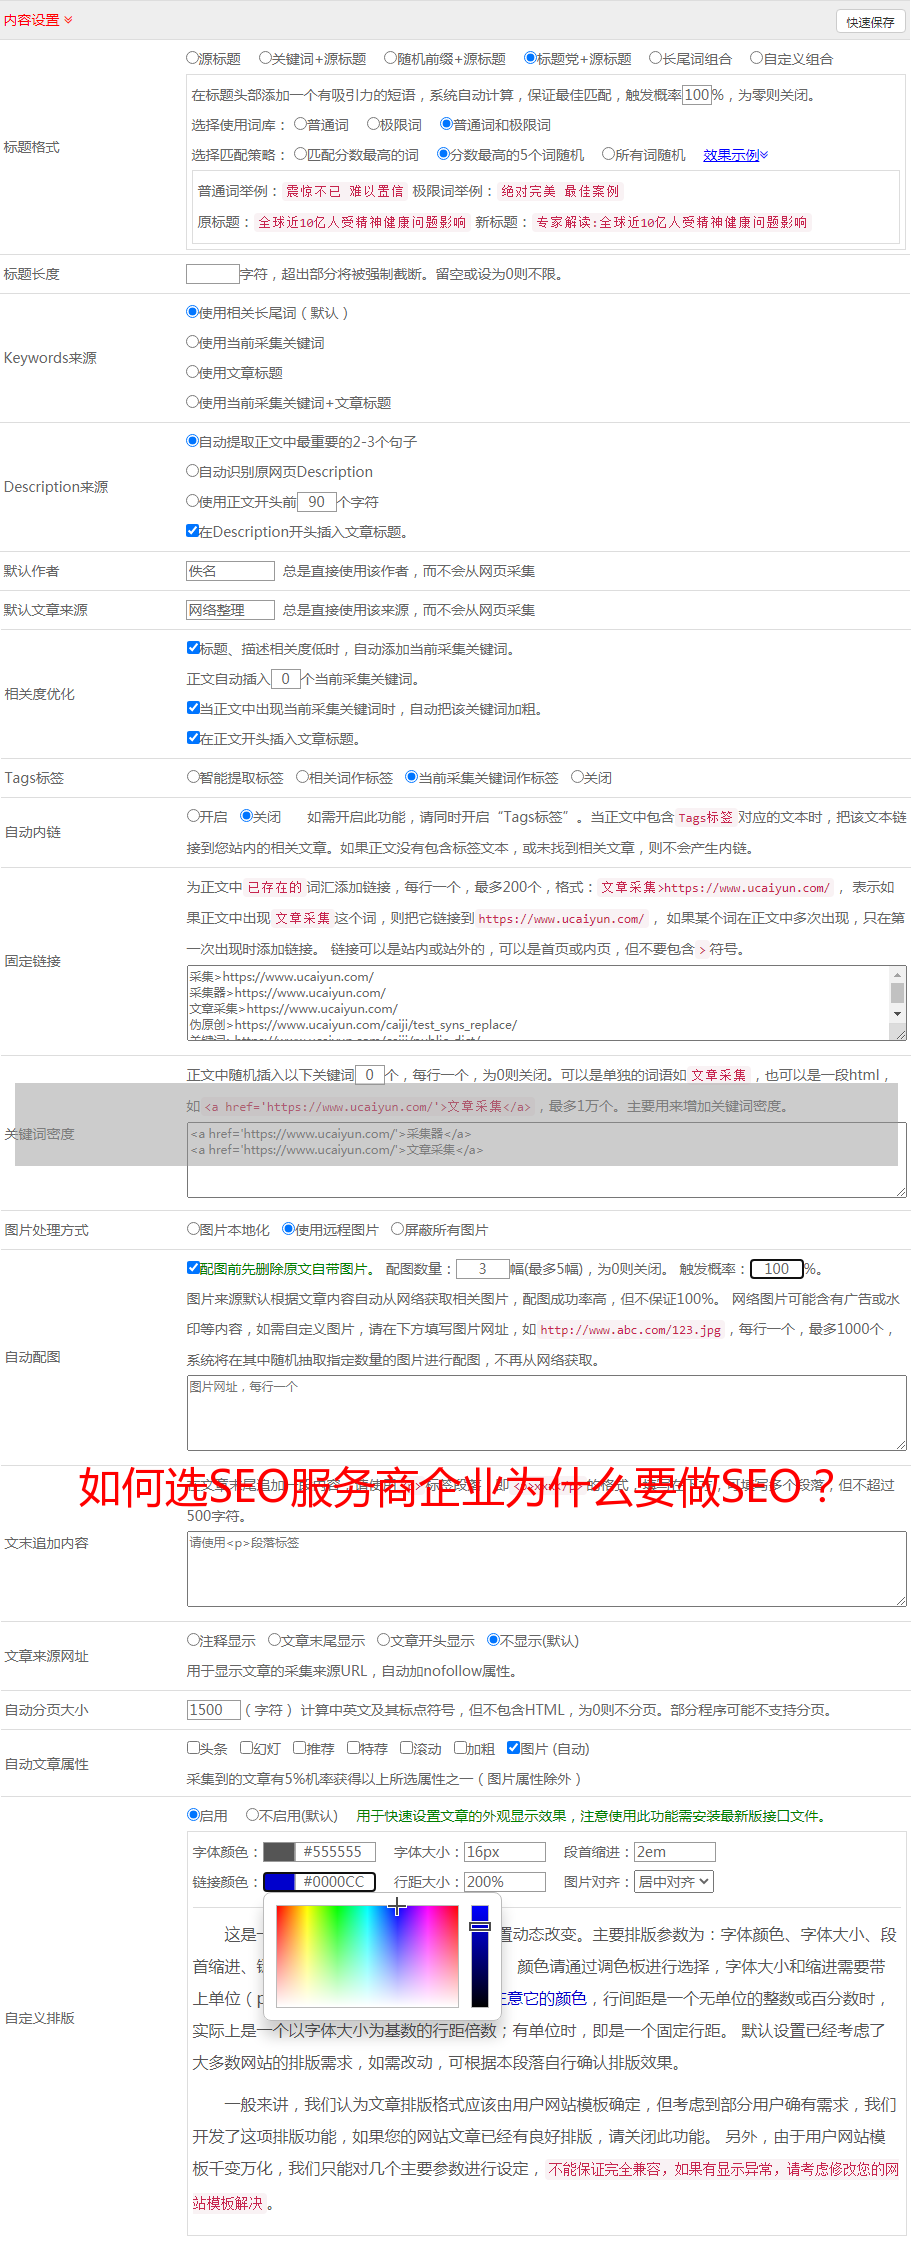Screen dimensions: 912x2249
Task: Select 注释显示 for source URL
Action: pos(194,1640)
